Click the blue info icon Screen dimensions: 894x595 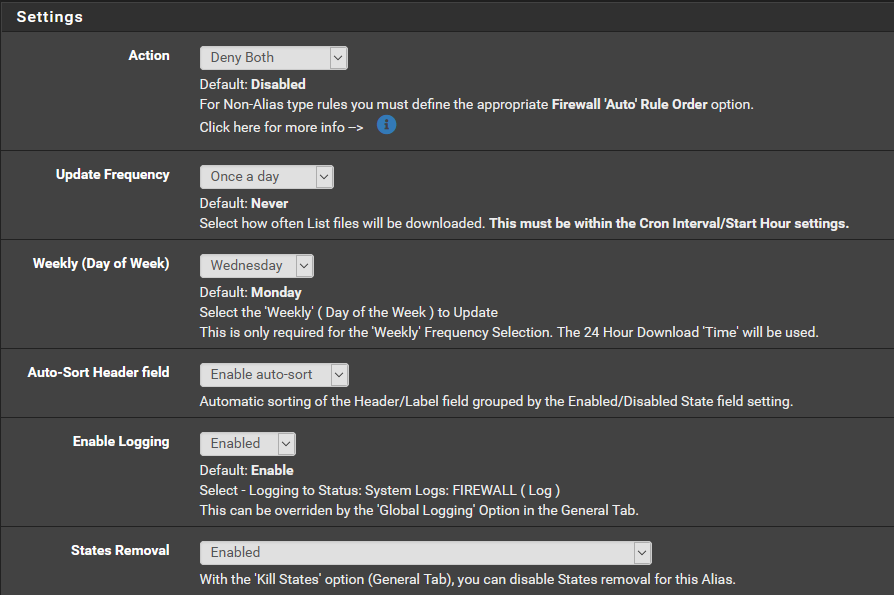pos(386,124)
